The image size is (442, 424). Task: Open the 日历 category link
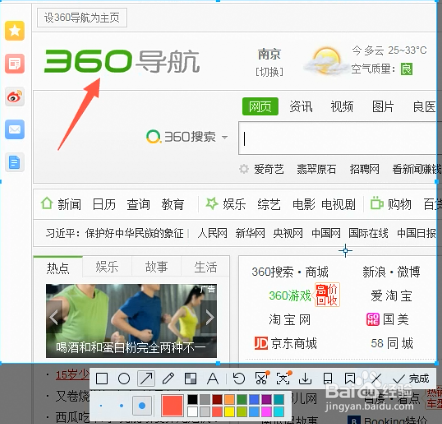pyautogui.click(x=104, y=204)
